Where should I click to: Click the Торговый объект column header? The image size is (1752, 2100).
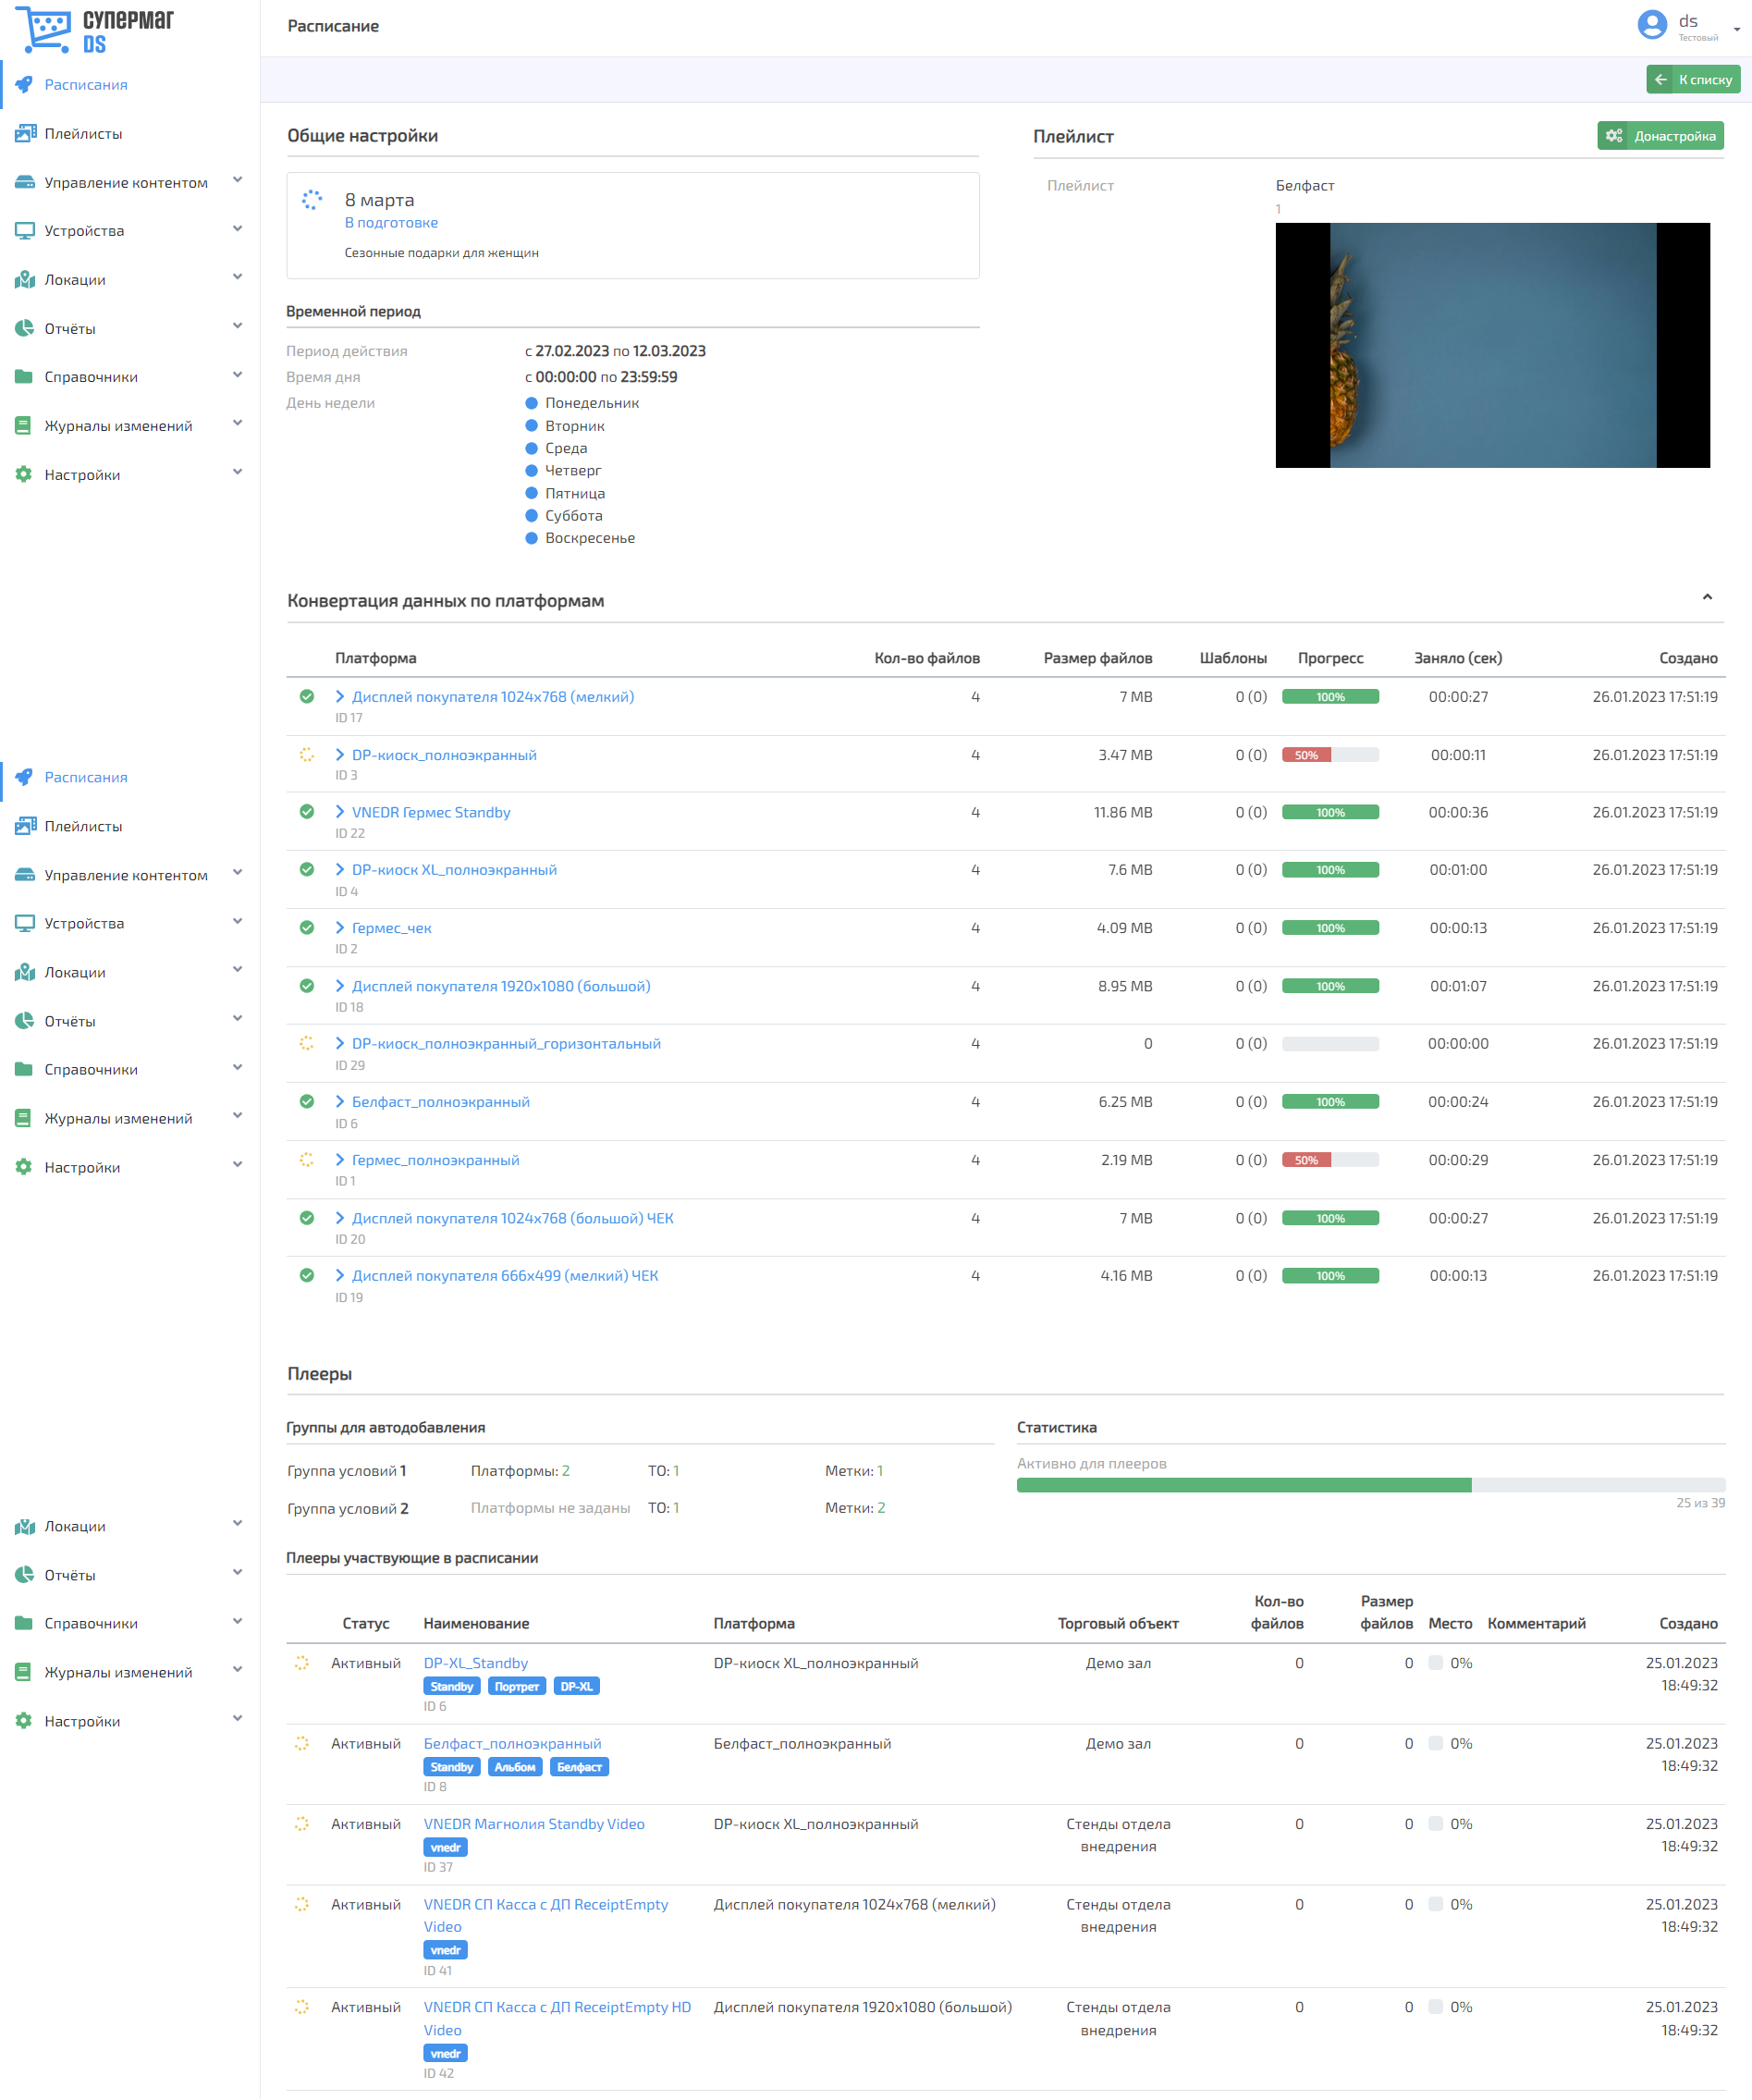tap(1118, 1624)
